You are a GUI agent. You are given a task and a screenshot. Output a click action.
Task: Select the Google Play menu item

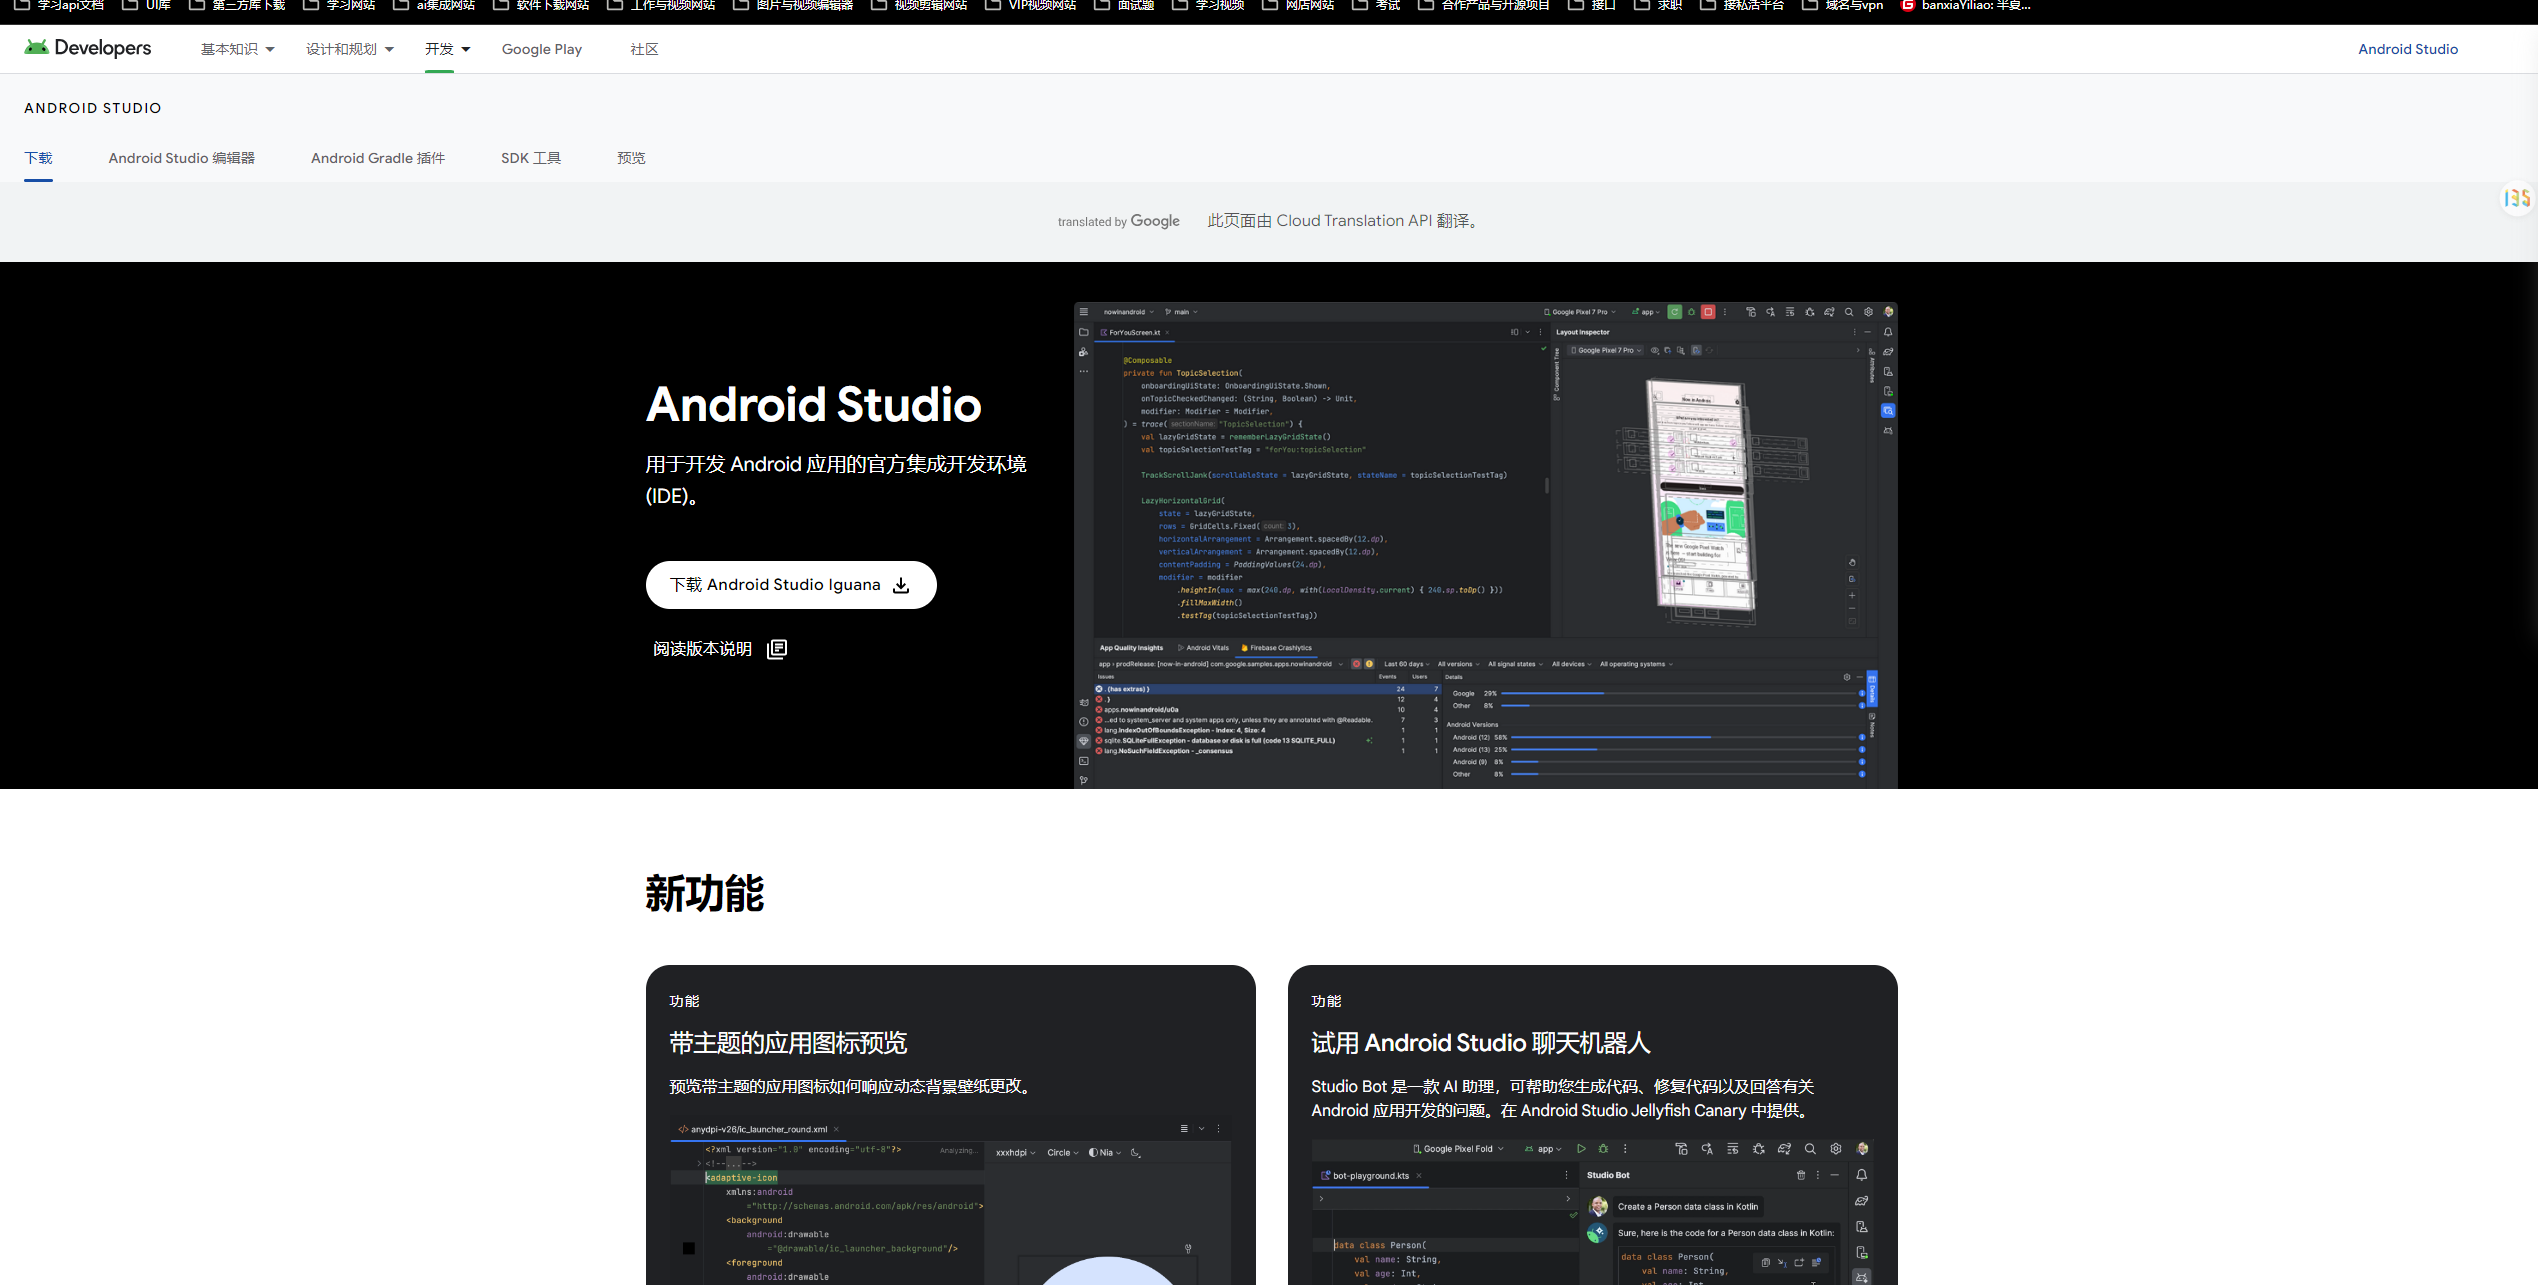coord(541,49)
